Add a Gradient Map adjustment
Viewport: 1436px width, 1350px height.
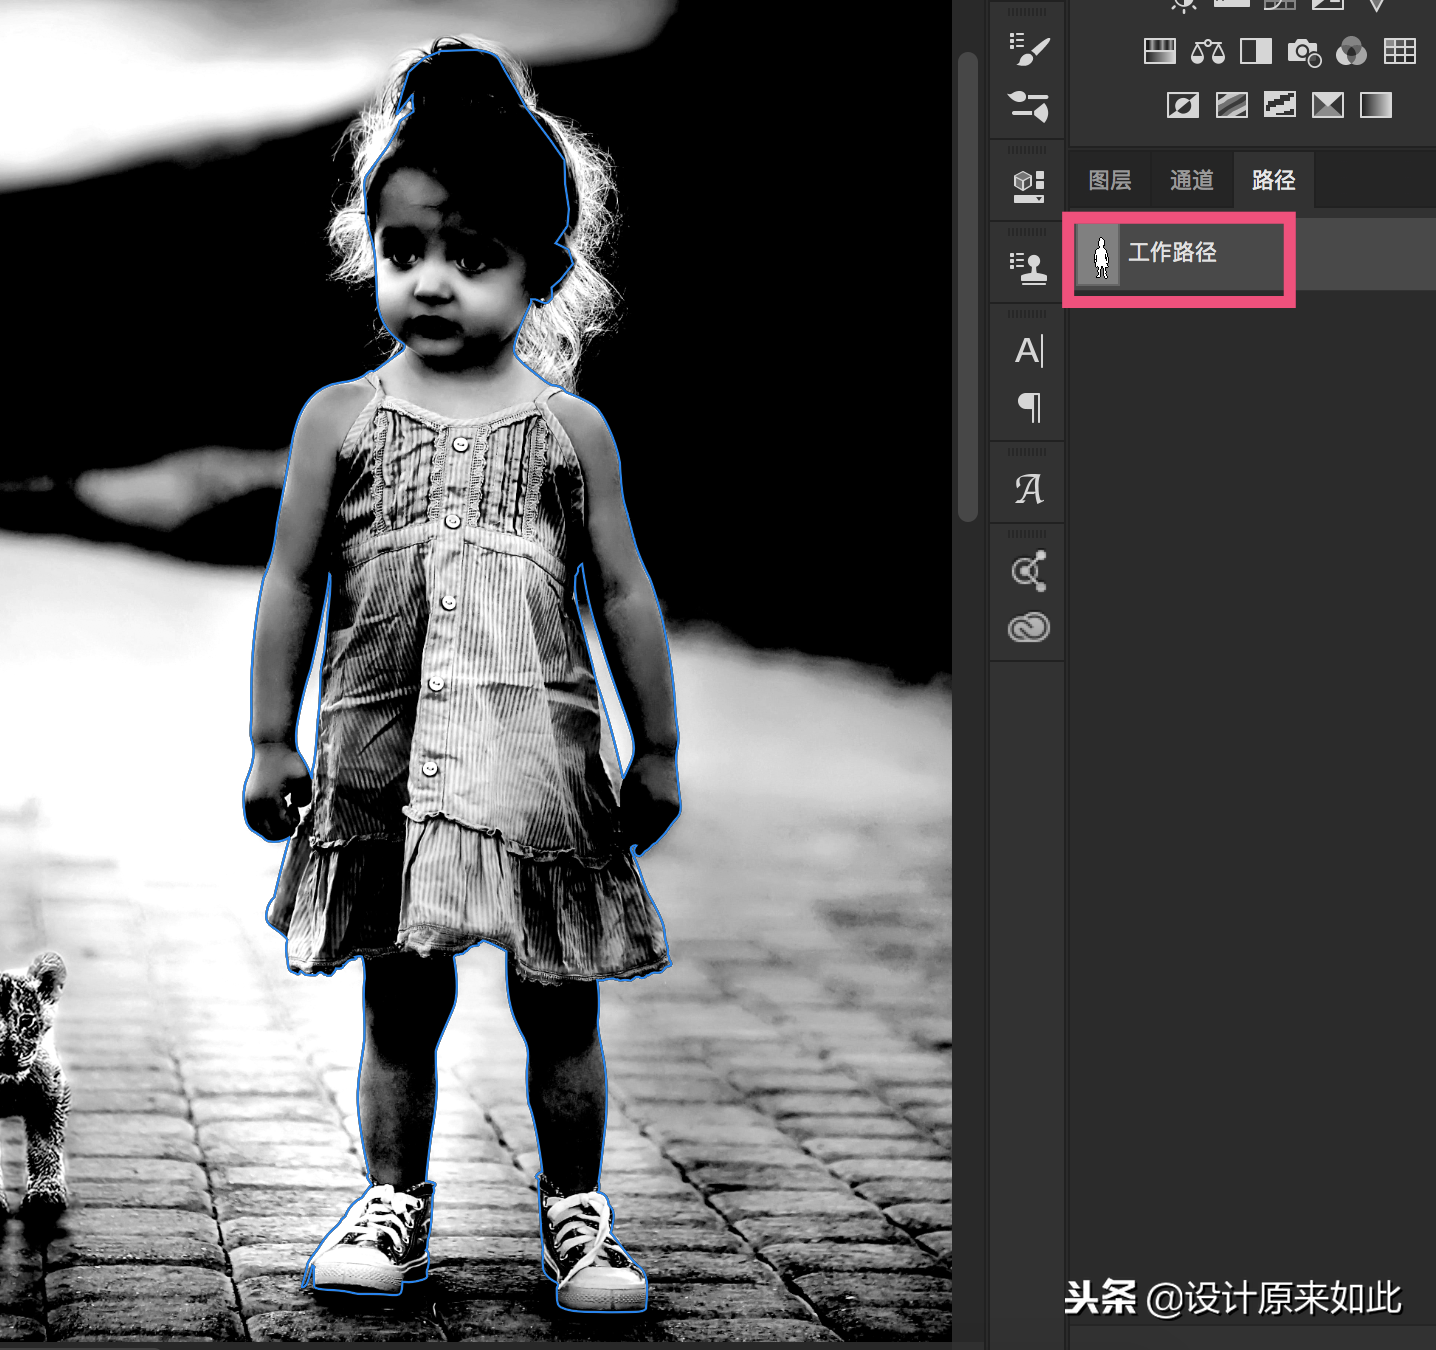[x=1375, y=105]
